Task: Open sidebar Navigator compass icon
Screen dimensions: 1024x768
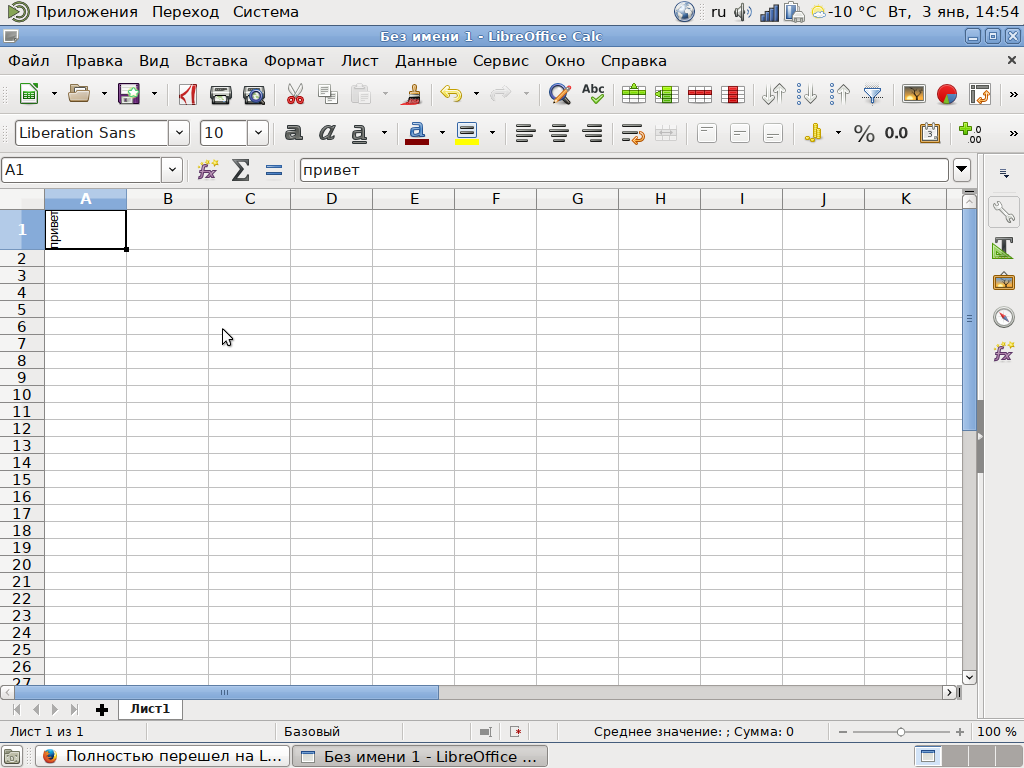Action: pos(1003,317)
